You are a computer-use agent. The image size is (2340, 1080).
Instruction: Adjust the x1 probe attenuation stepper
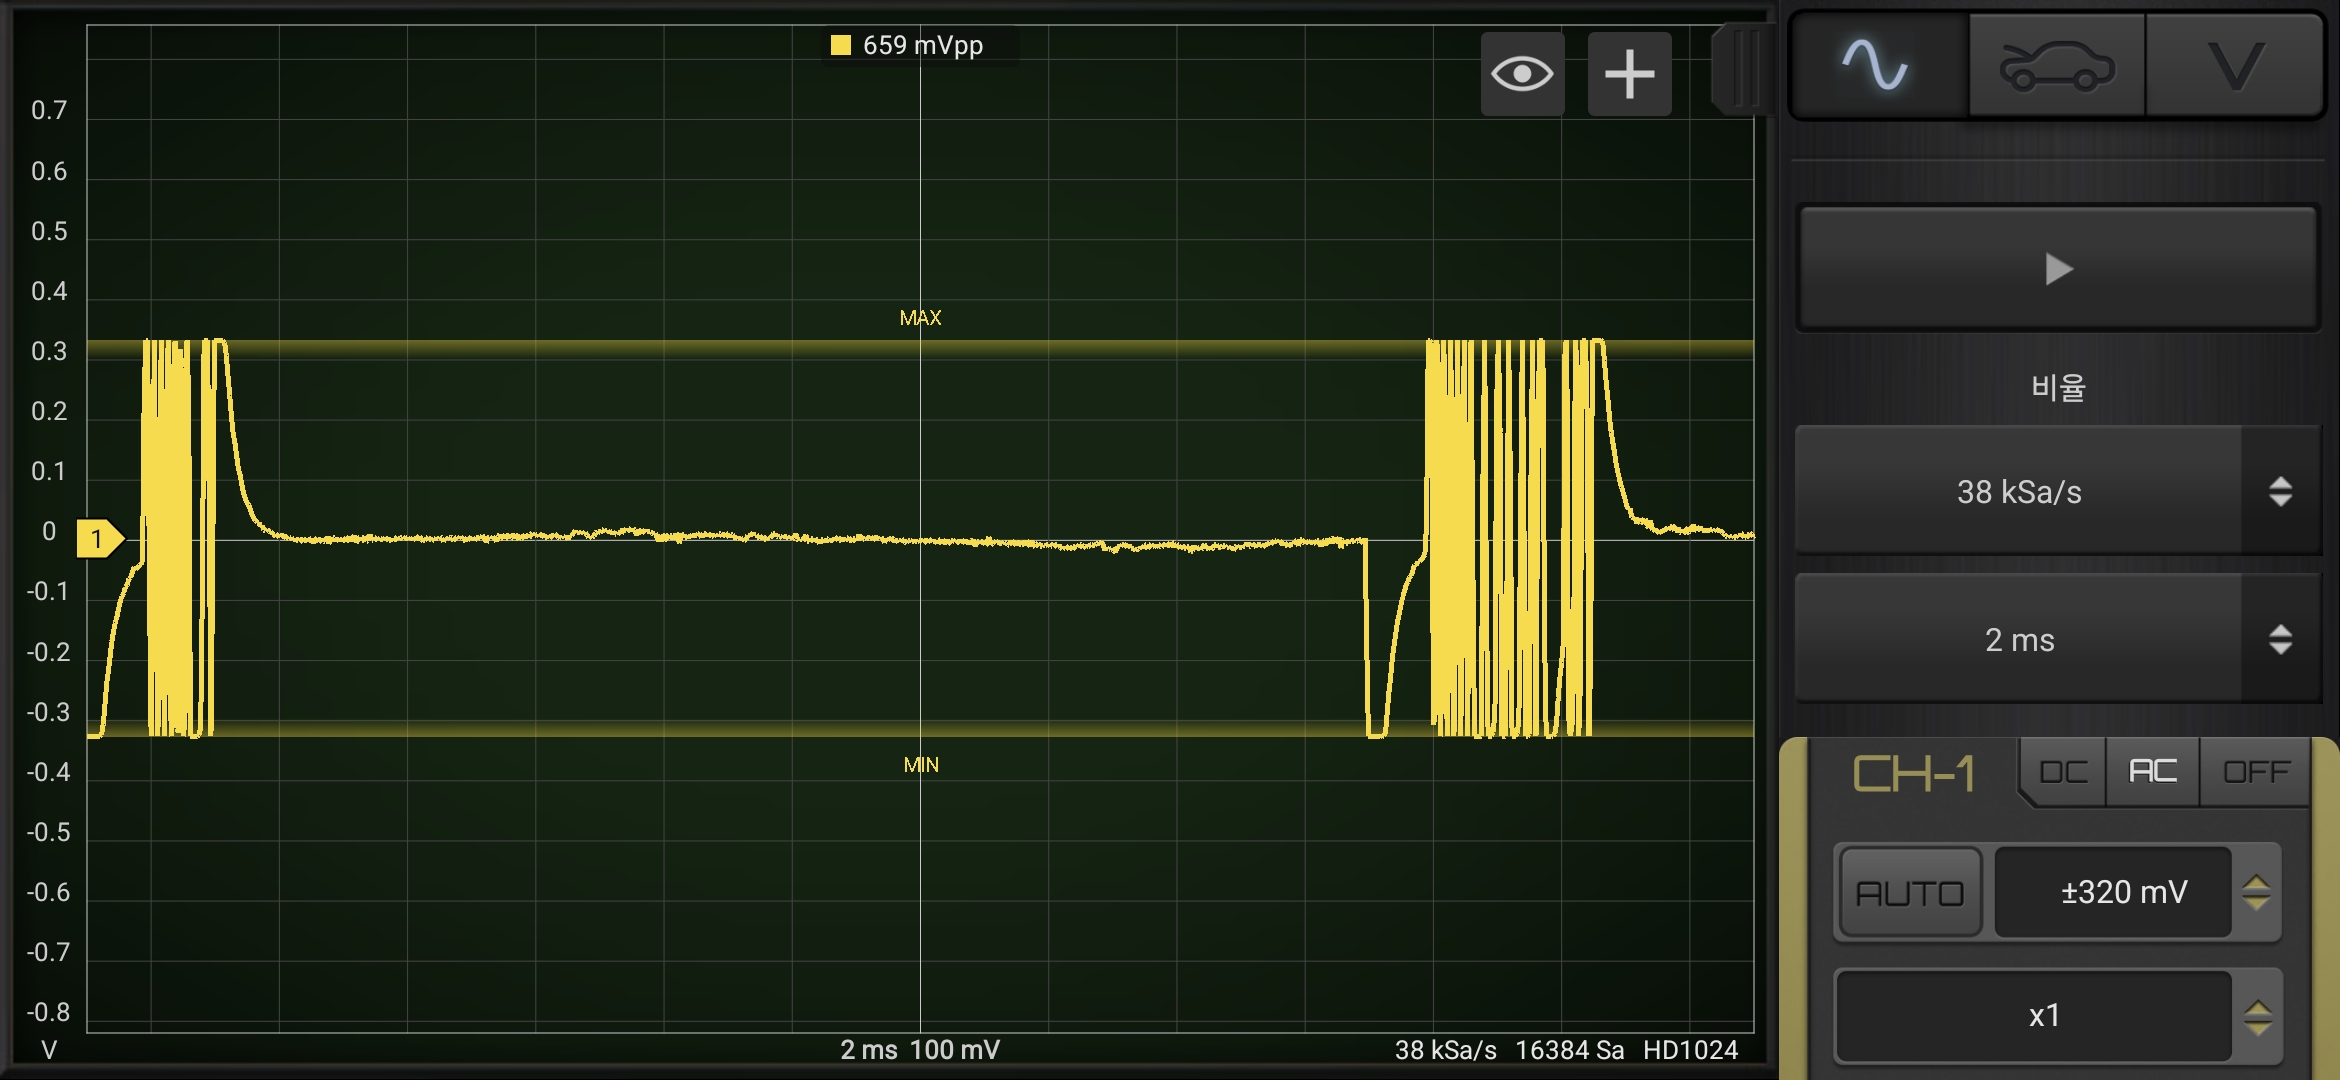[2257, 1017]
